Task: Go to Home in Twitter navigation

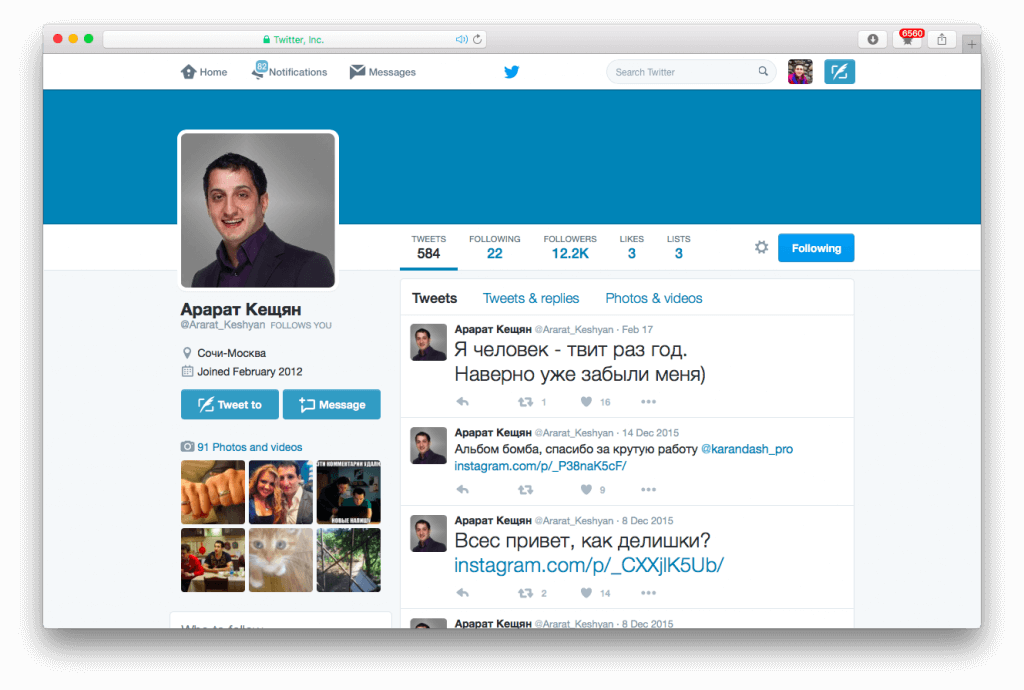Action: pos(204,72)
